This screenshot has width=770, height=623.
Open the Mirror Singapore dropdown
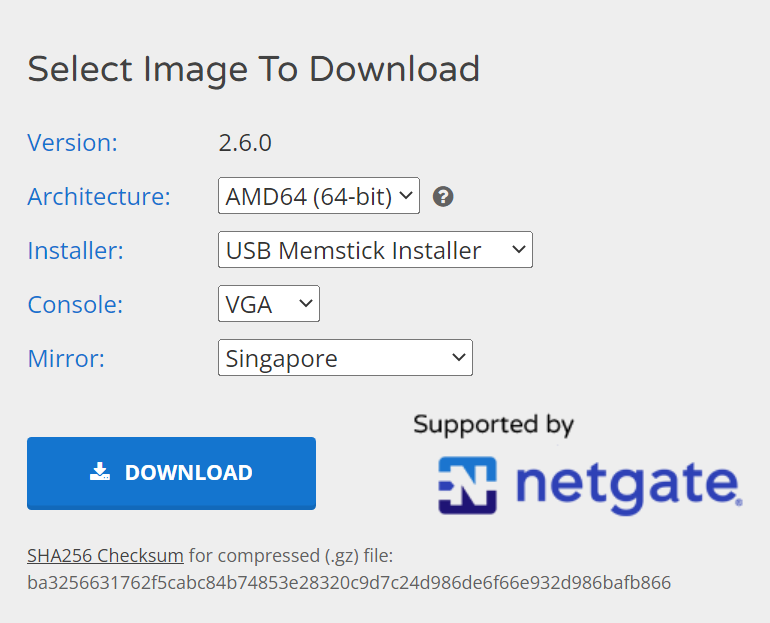(345, 358)
